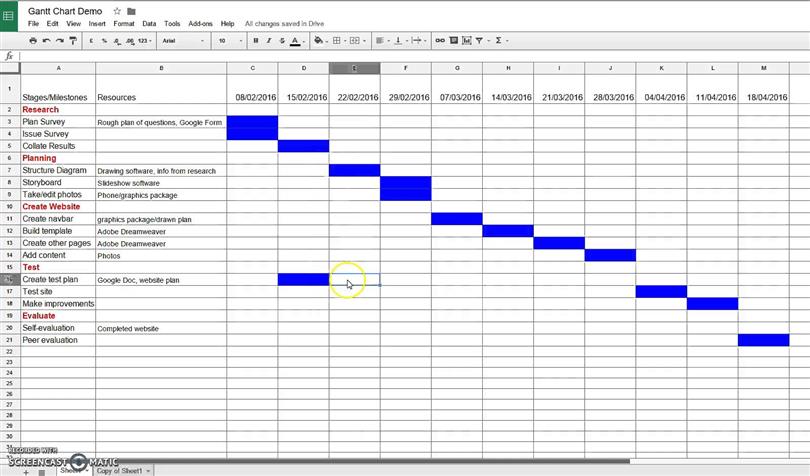Image resolution: width=810 pixels, height=476 pixels.
Task: Open the Arial font dropdown
Action: coord(183,40)
